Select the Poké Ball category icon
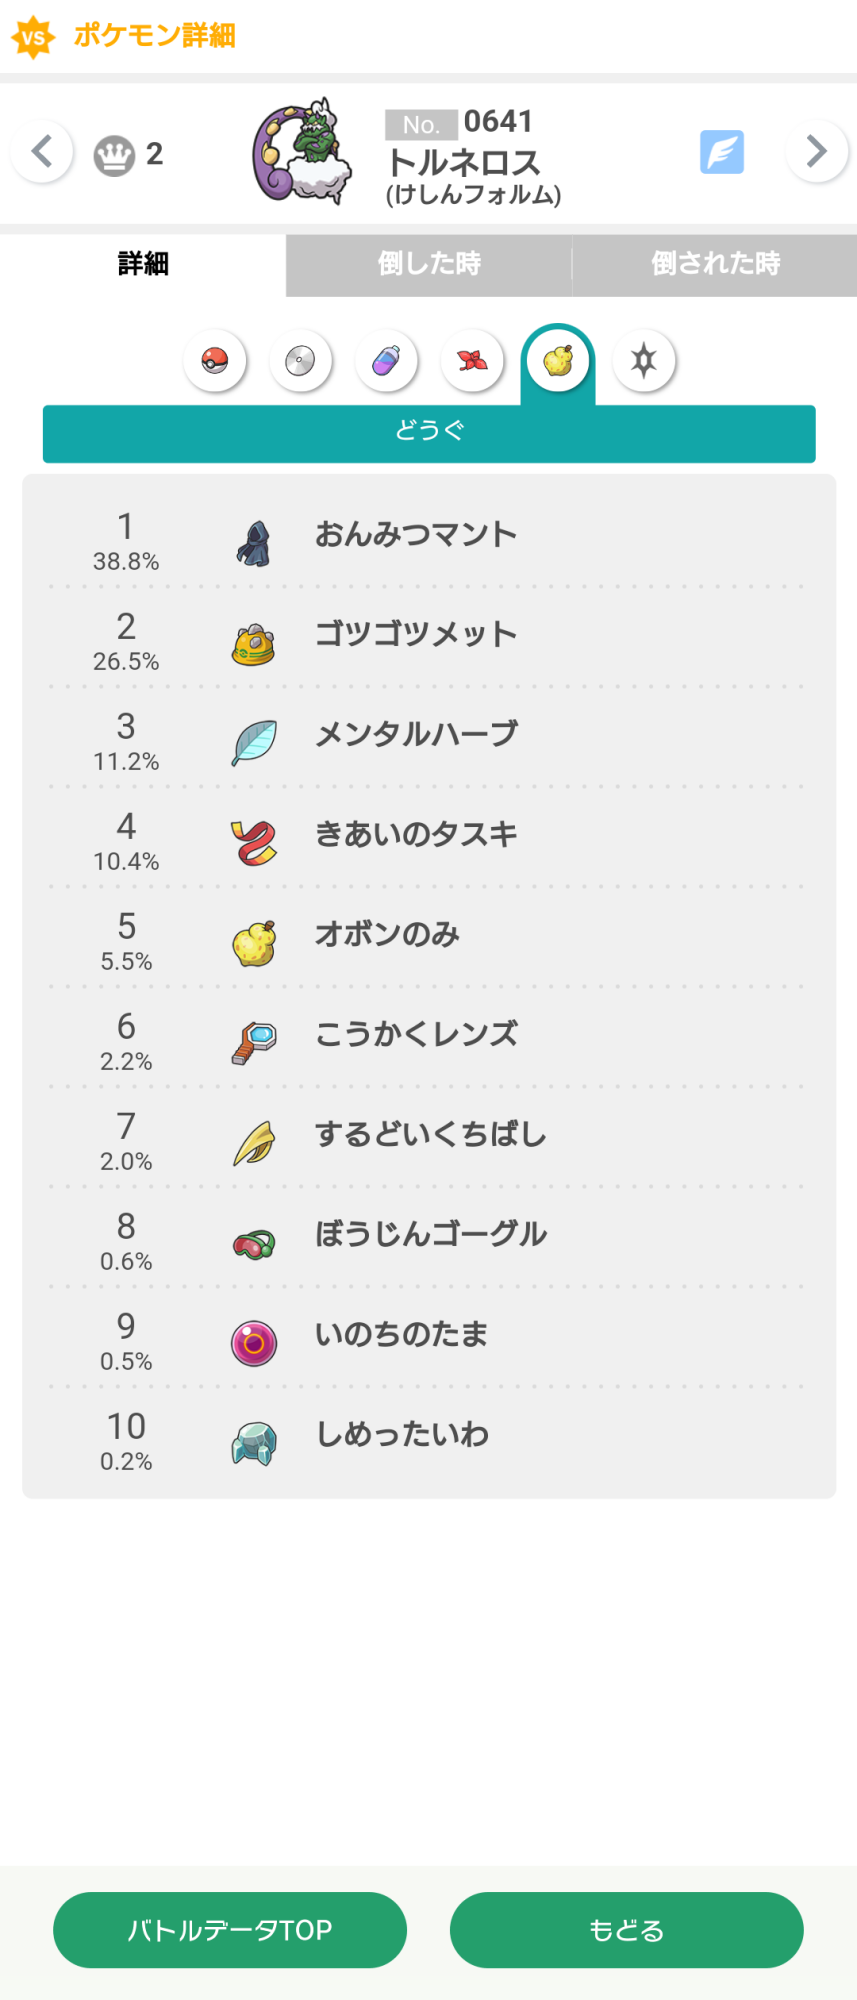The height and width of the screenshot is (2000, 857). tap(215, 360)
